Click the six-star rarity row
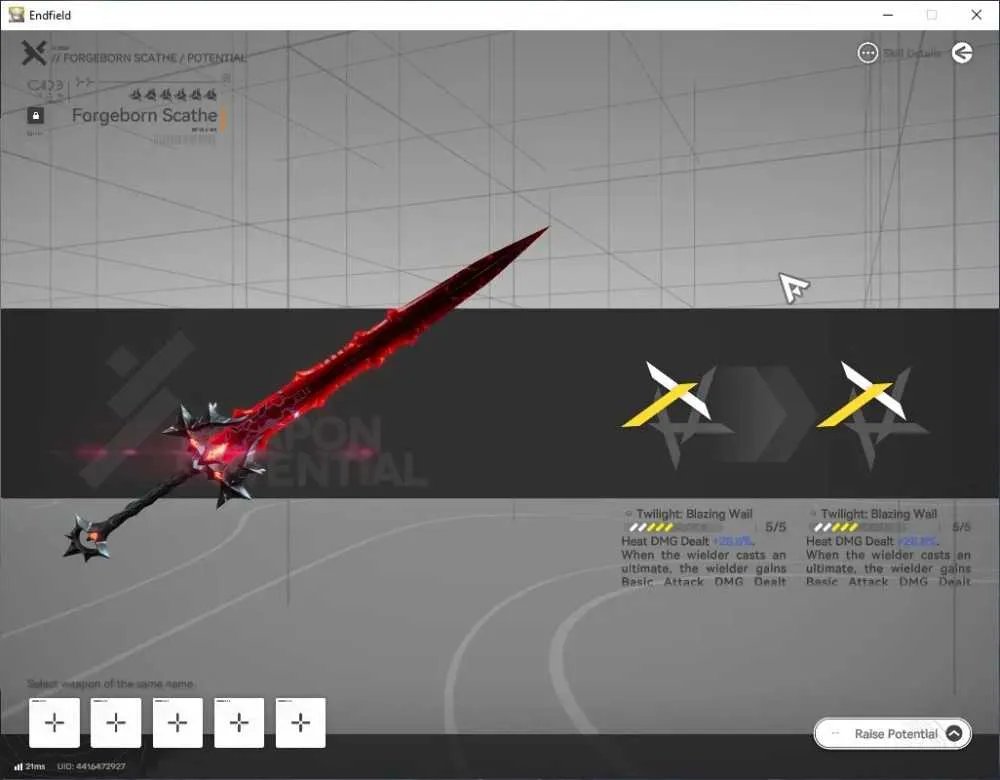 click(173, 95)
